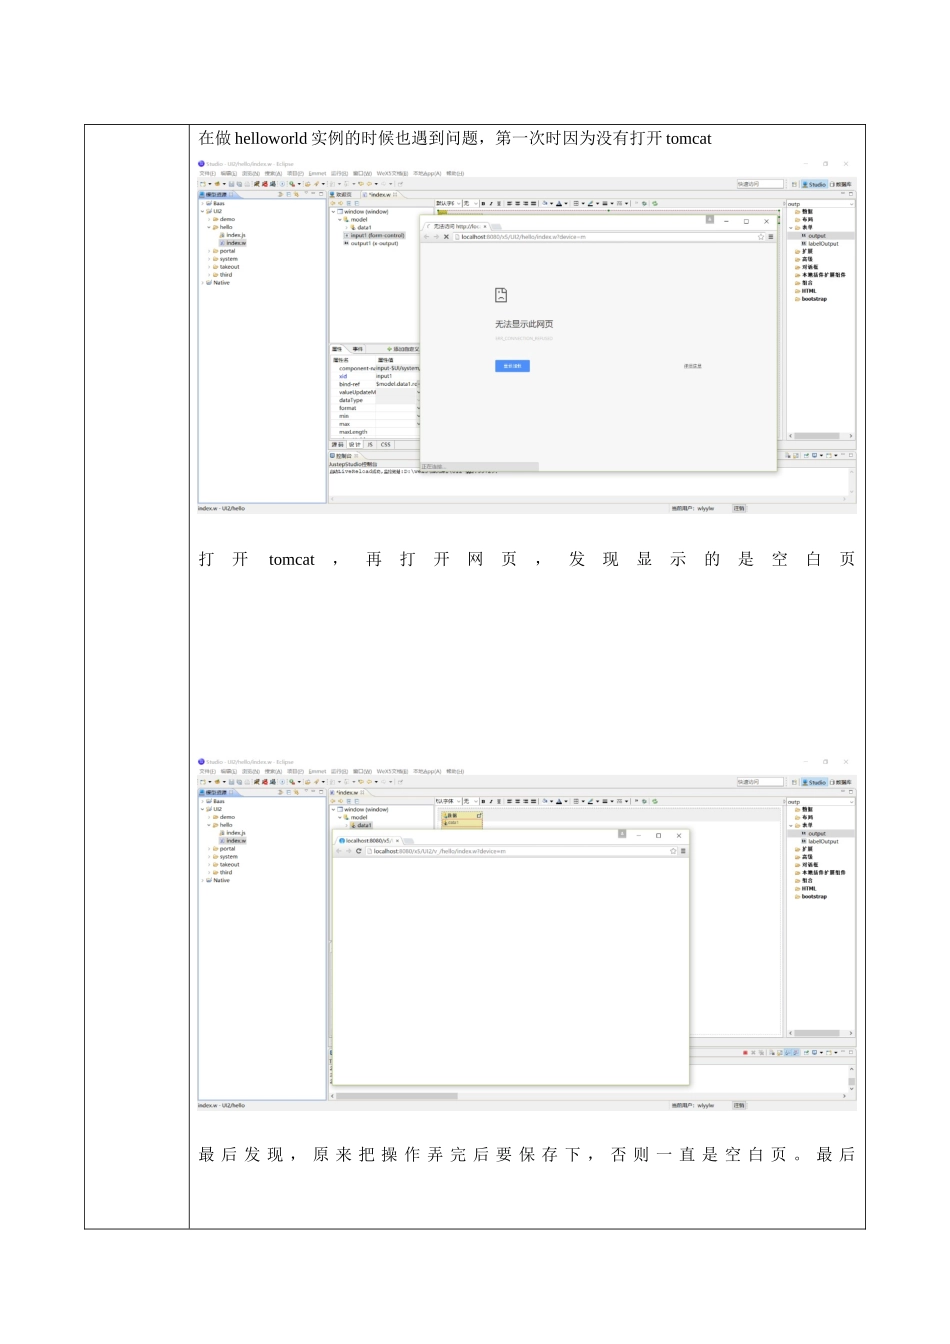This screenshot has width=950, height=1344.
Task: Click the bookmark star in the error-page browser address bar
Action: [761, 237]
